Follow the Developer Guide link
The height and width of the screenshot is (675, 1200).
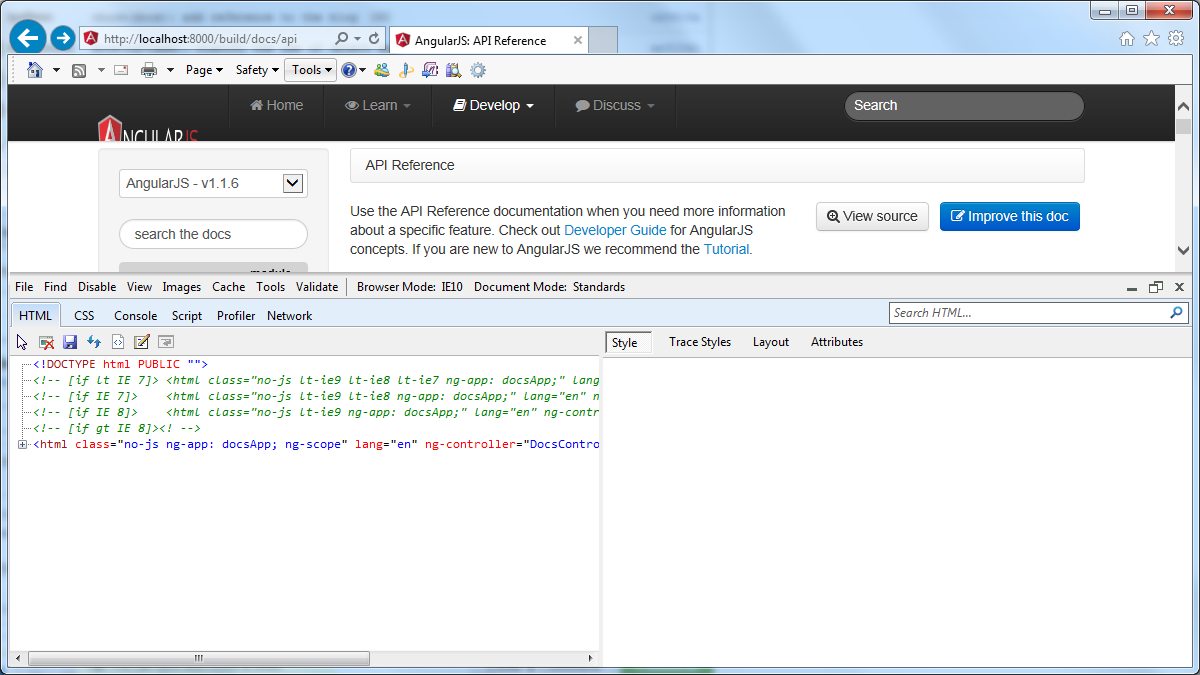615,230
